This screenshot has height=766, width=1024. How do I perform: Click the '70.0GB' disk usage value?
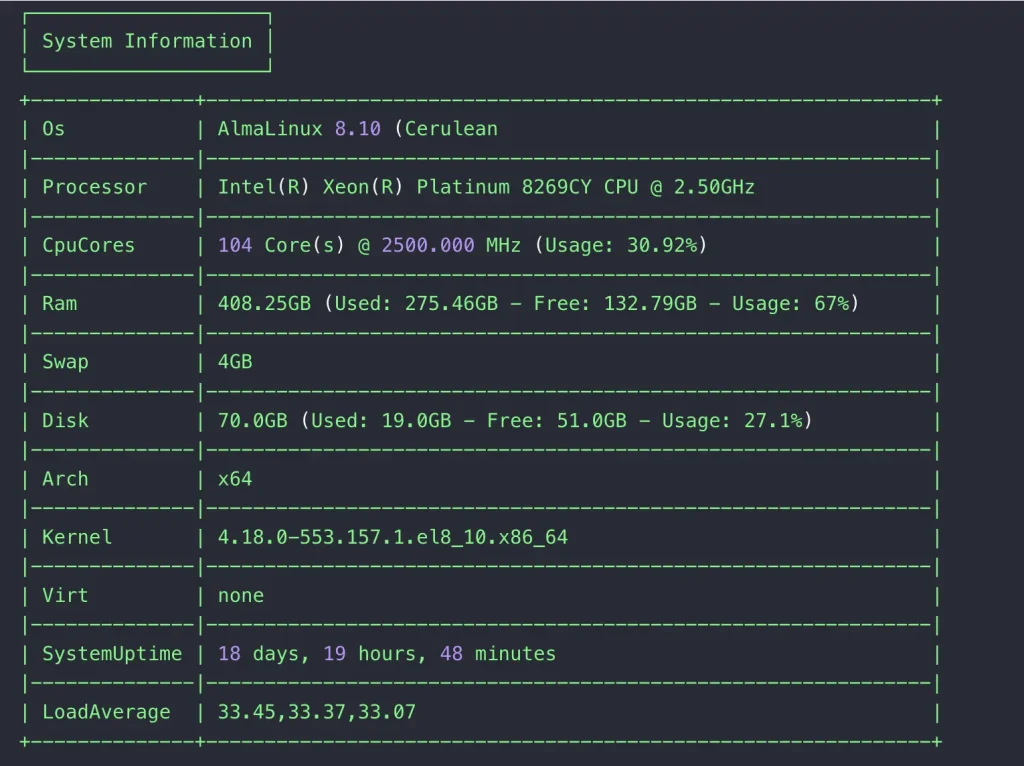pyautogui.click(x=515, y=421)
